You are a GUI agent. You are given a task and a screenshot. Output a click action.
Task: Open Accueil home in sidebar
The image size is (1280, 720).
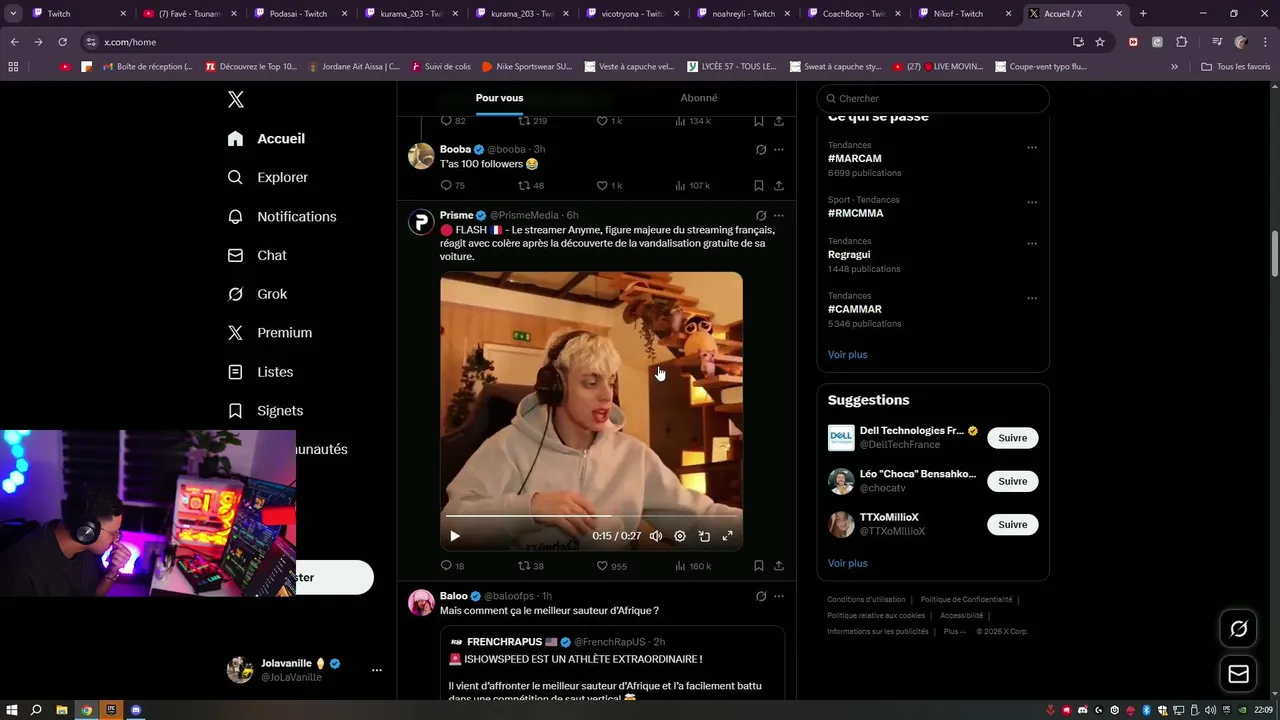266,139
